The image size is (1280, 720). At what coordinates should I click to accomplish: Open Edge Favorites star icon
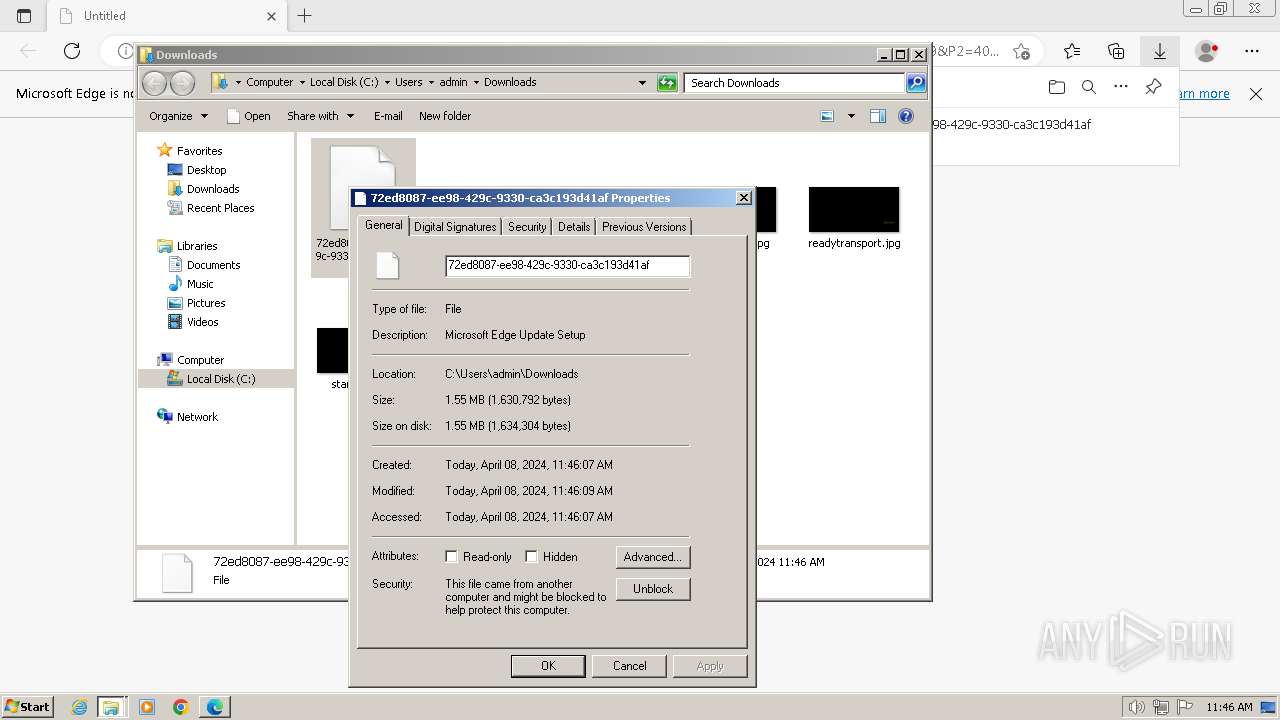[x=1072, y=51]
